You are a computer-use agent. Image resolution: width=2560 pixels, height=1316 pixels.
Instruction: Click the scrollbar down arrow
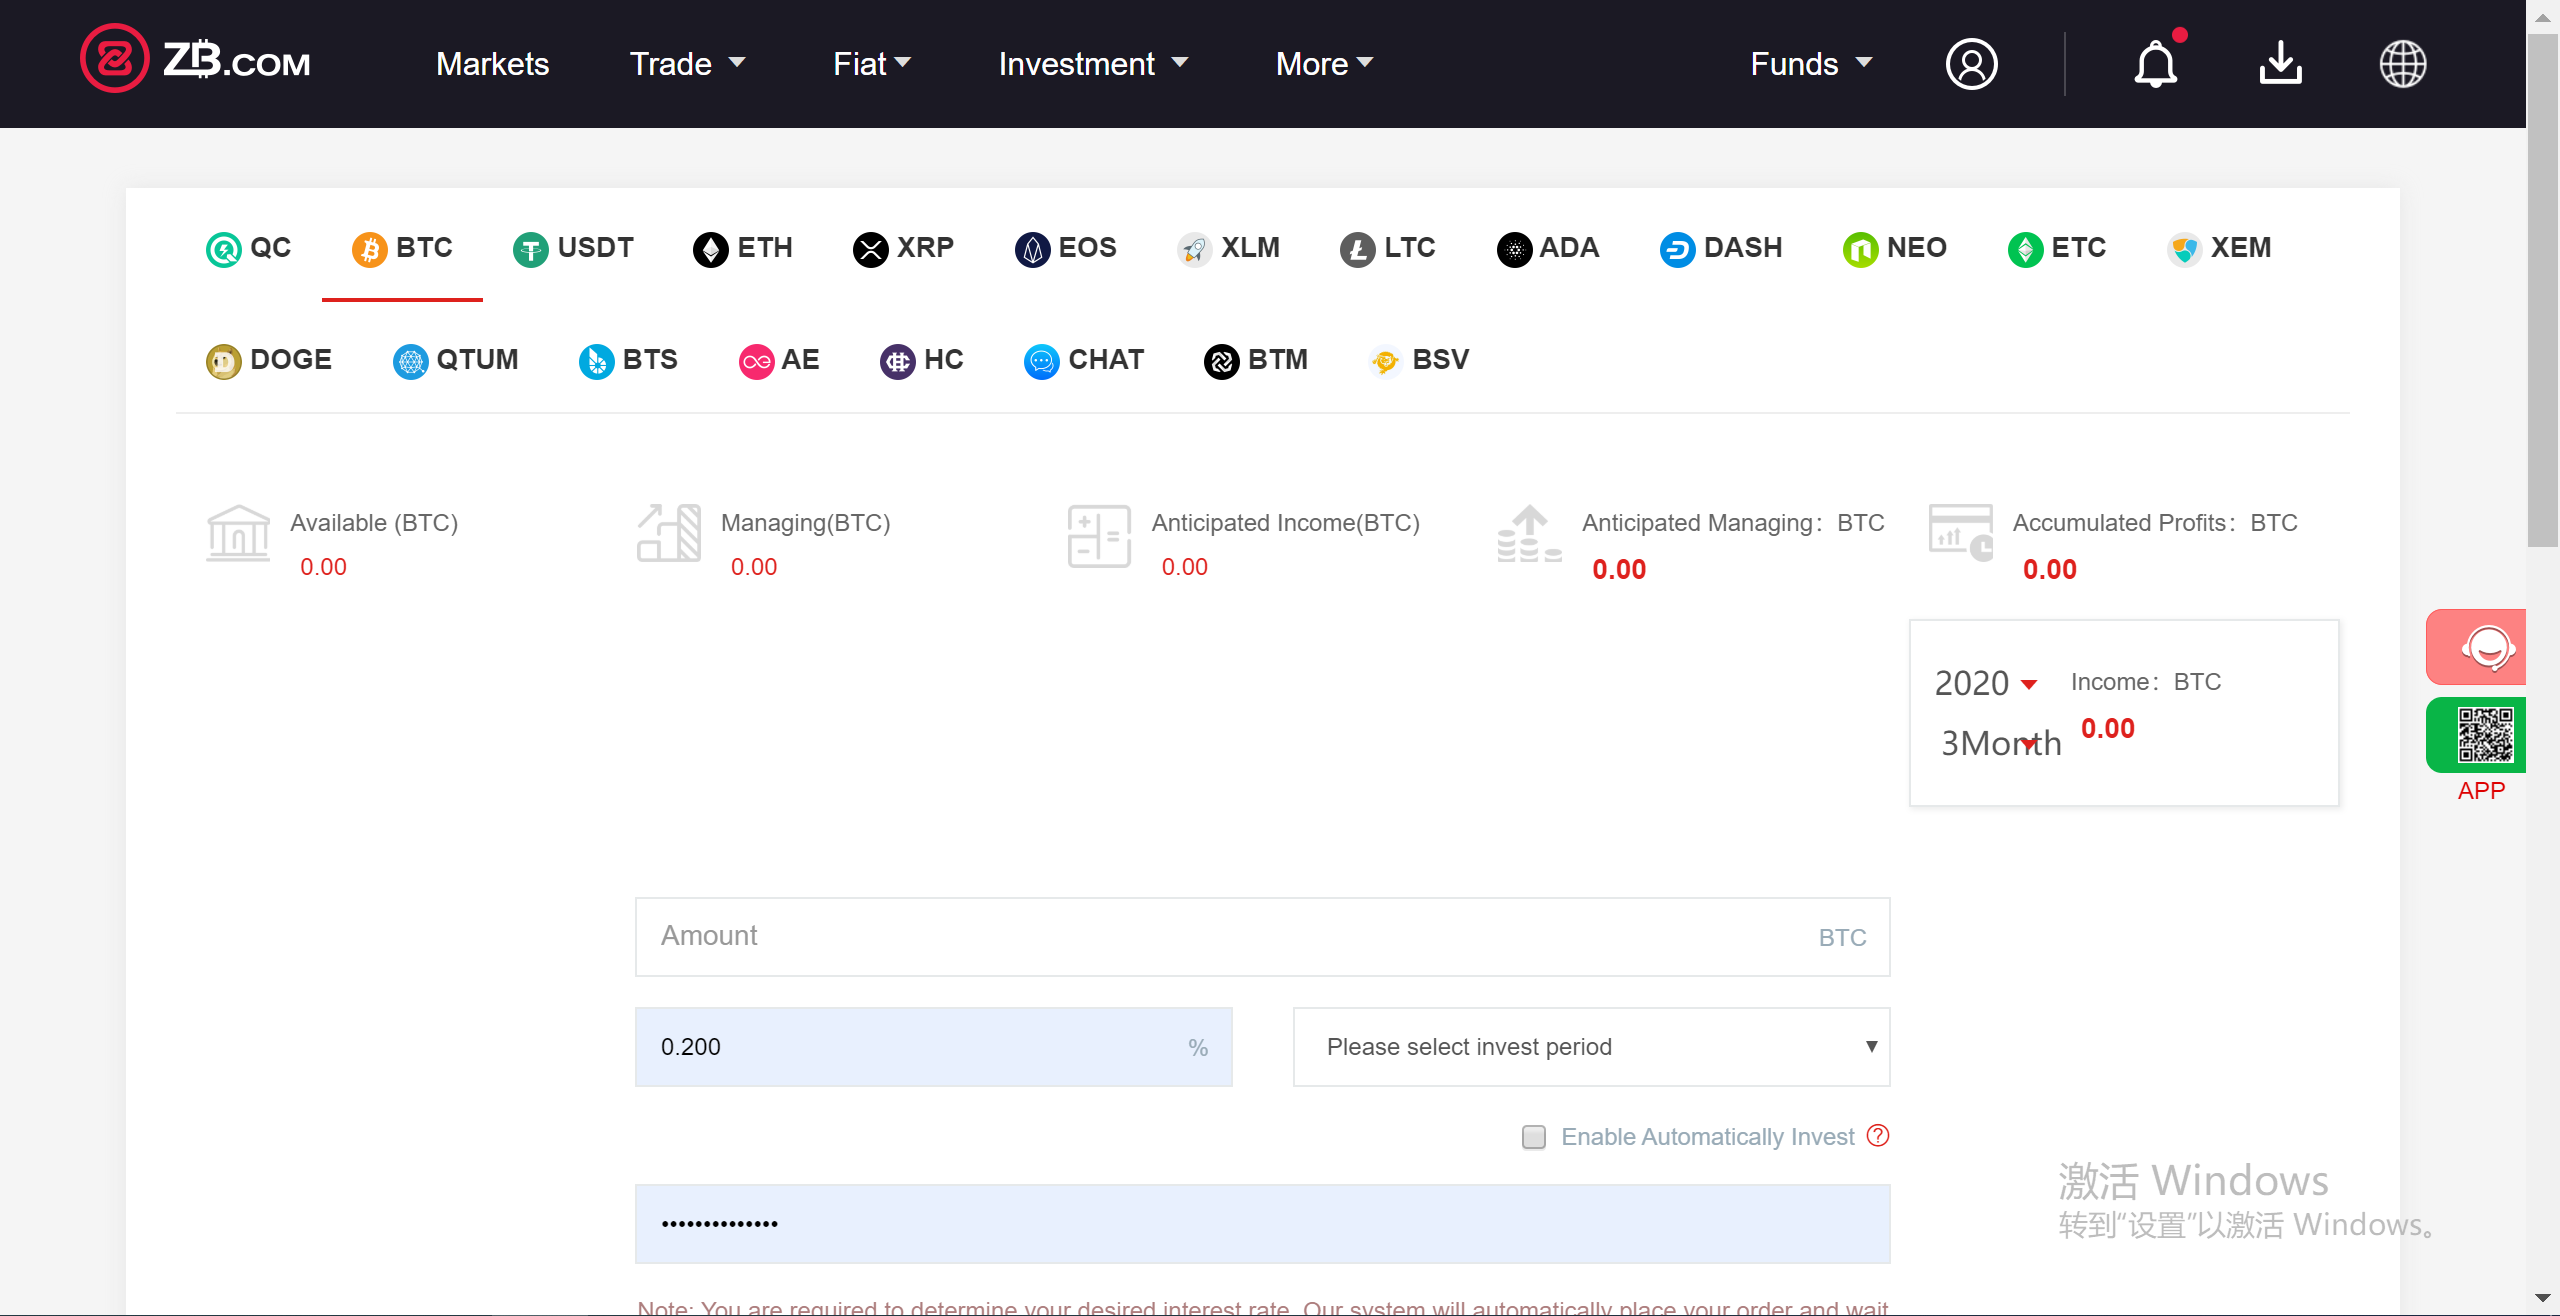(2542, 1298)
